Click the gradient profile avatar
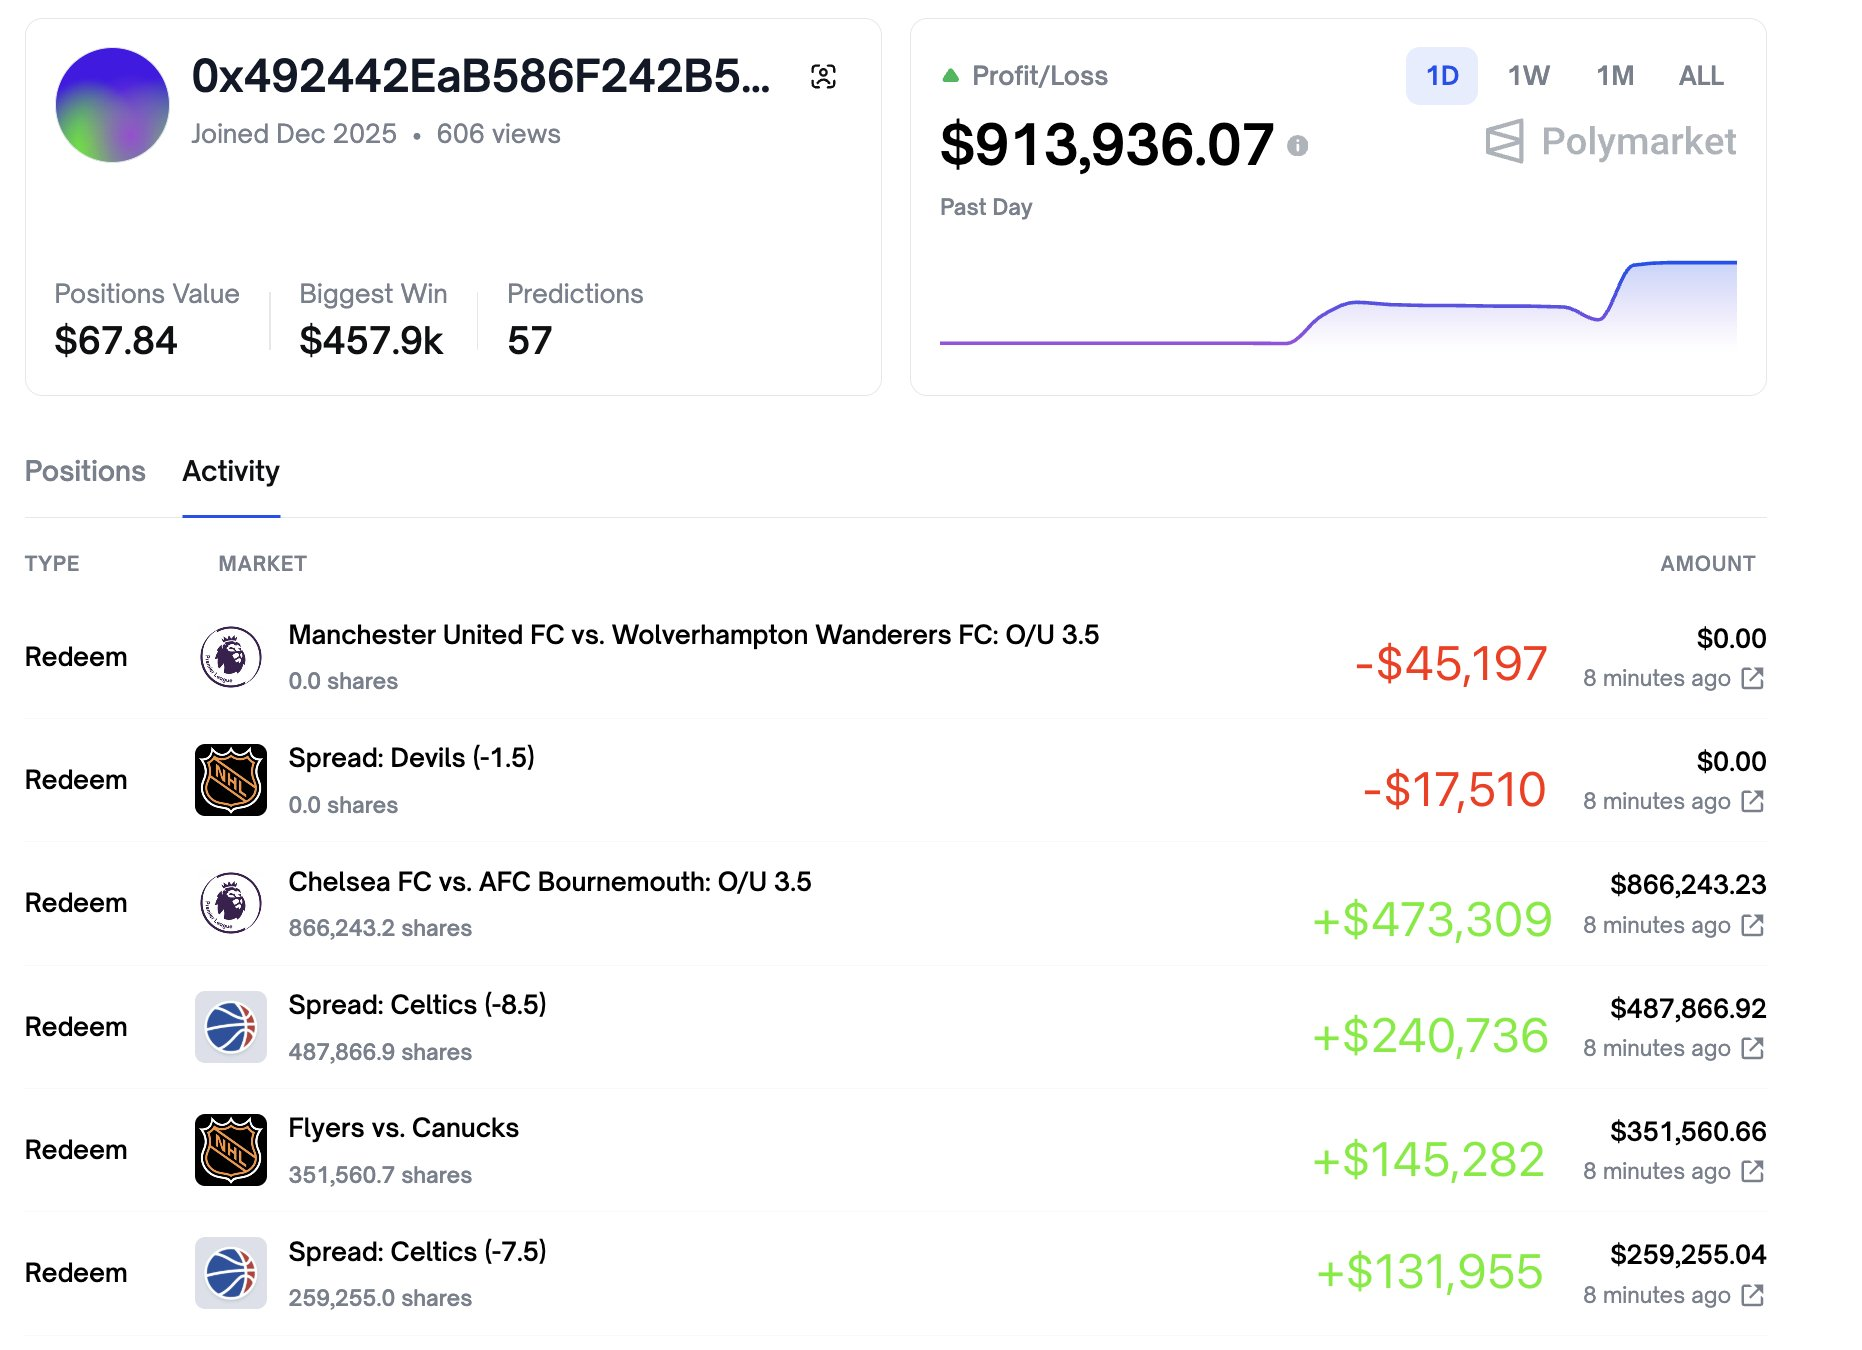The image size is (1862, 1350). [x=112, y=105]
